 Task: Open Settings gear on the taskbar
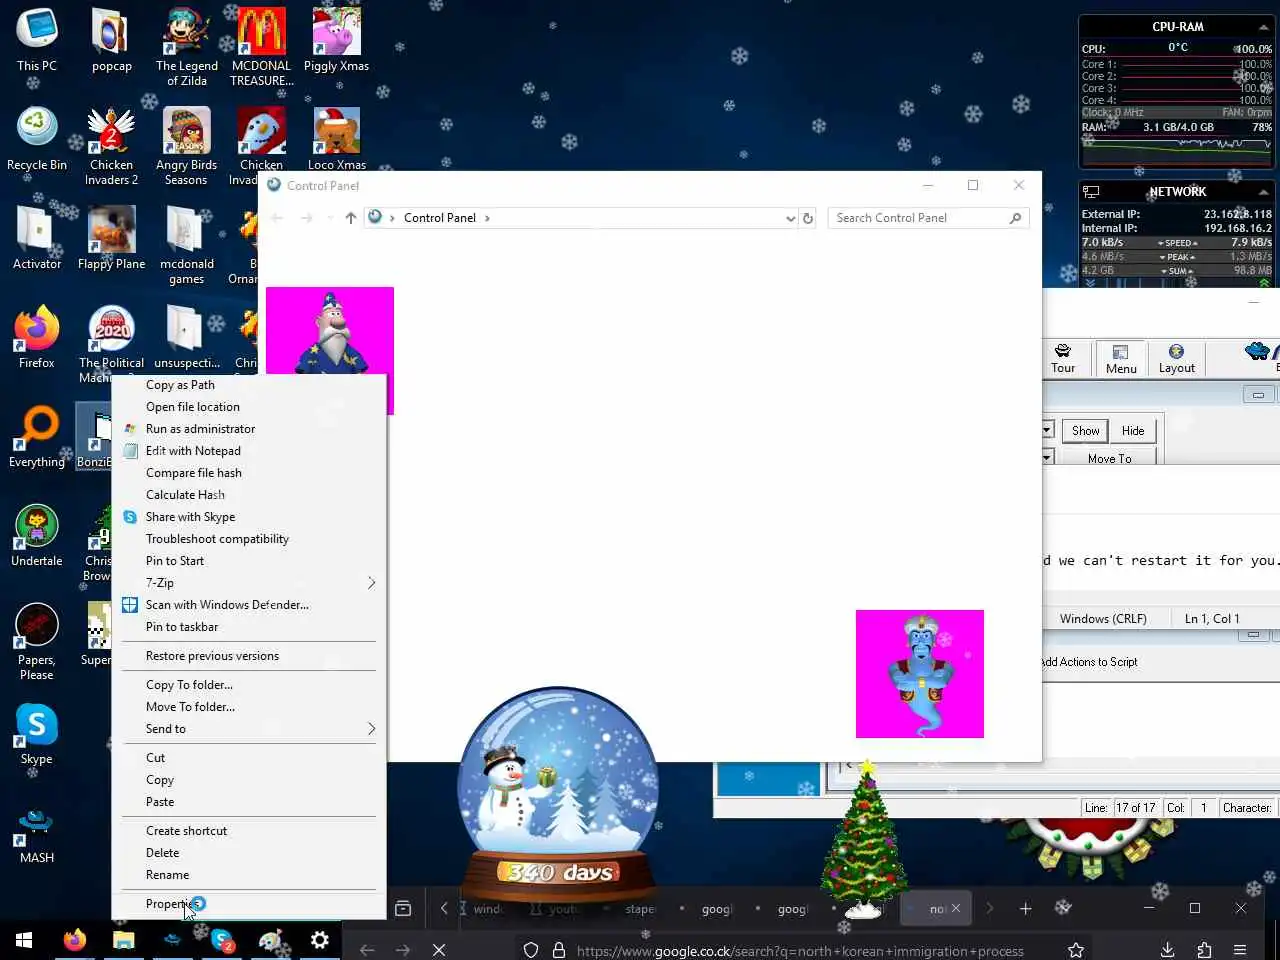coord(319,940)
